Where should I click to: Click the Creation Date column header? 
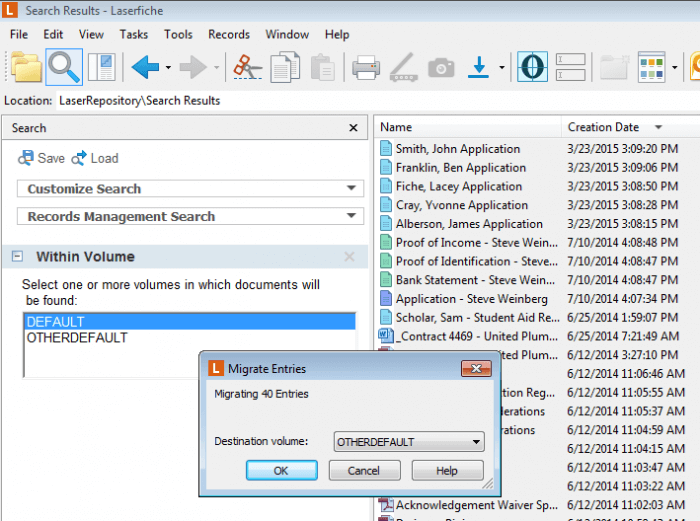point(629,127)
